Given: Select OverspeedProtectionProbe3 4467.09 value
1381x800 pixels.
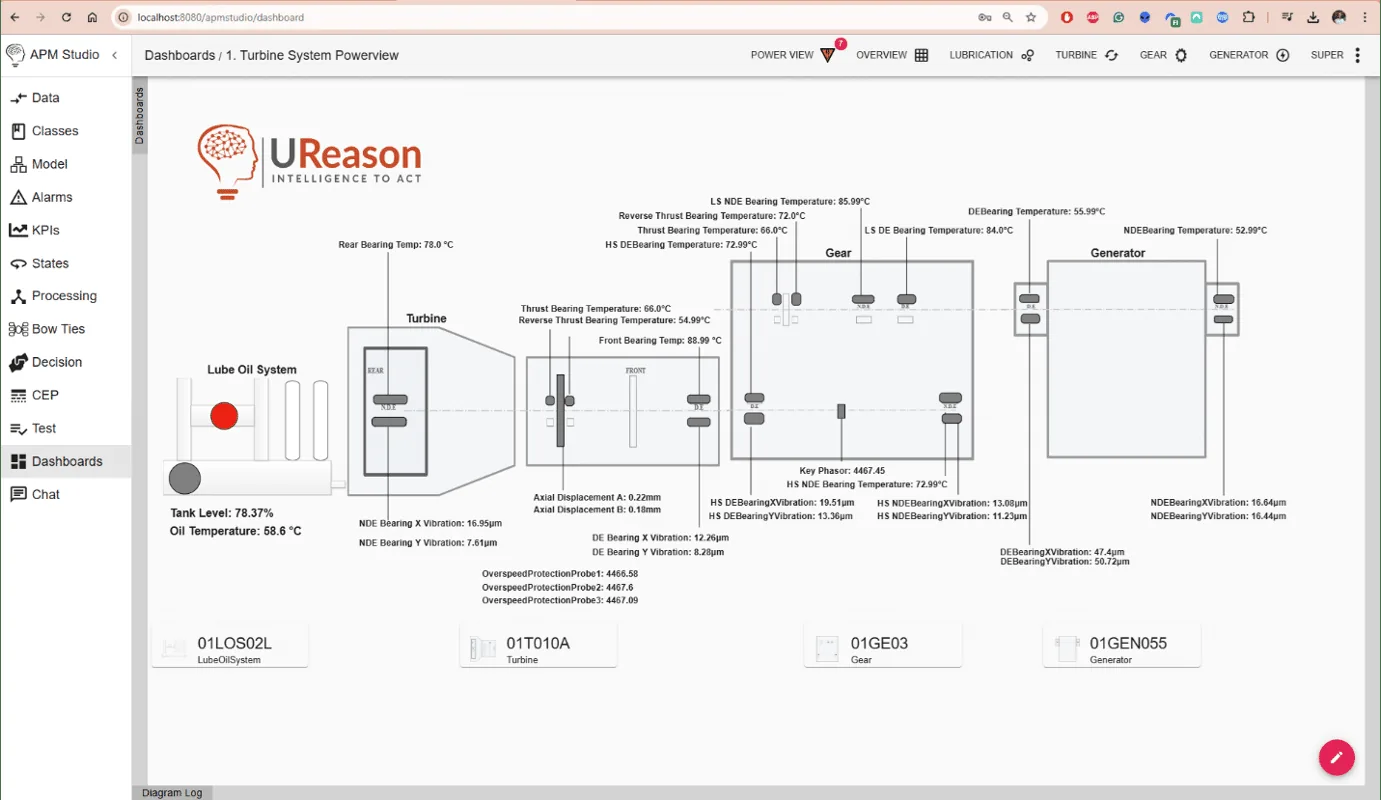Looking at the screenshot, I should click(x=560, y=601).
